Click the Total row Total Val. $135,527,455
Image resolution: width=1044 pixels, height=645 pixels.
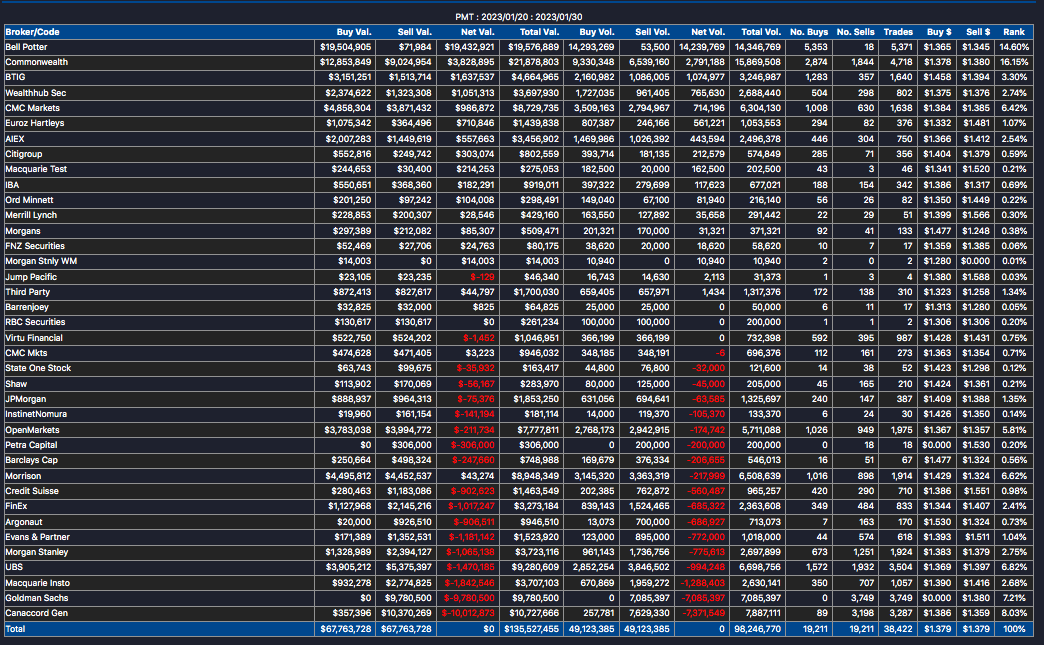[x=531, y=629]
